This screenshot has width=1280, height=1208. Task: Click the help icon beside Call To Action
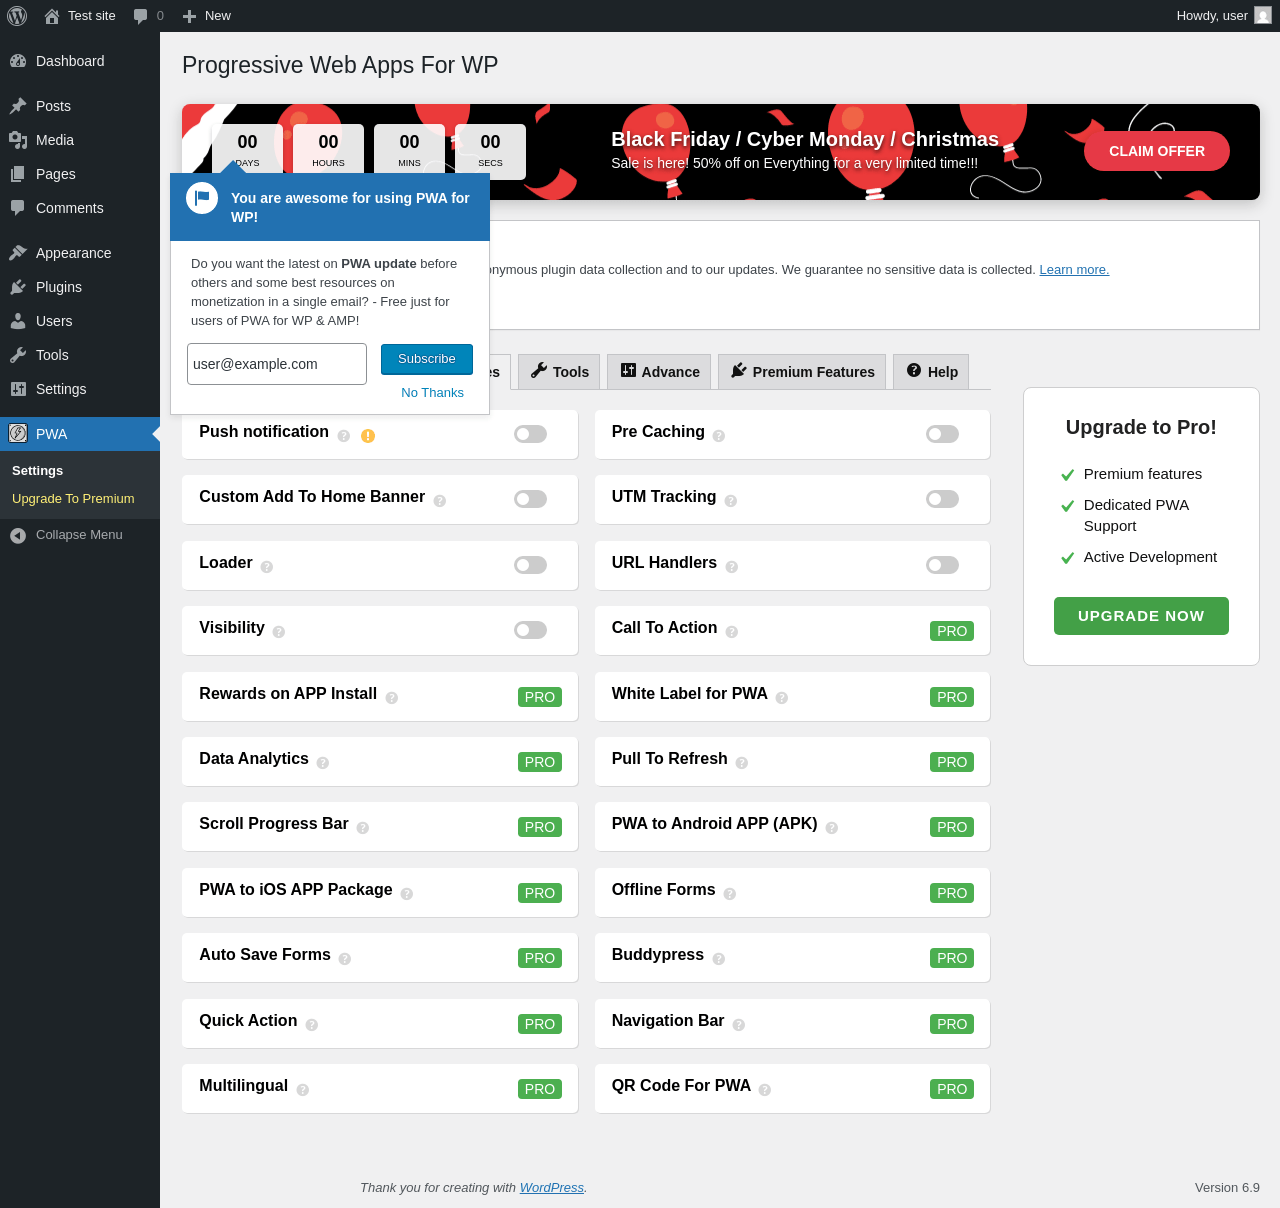click(x=732, y=632)
